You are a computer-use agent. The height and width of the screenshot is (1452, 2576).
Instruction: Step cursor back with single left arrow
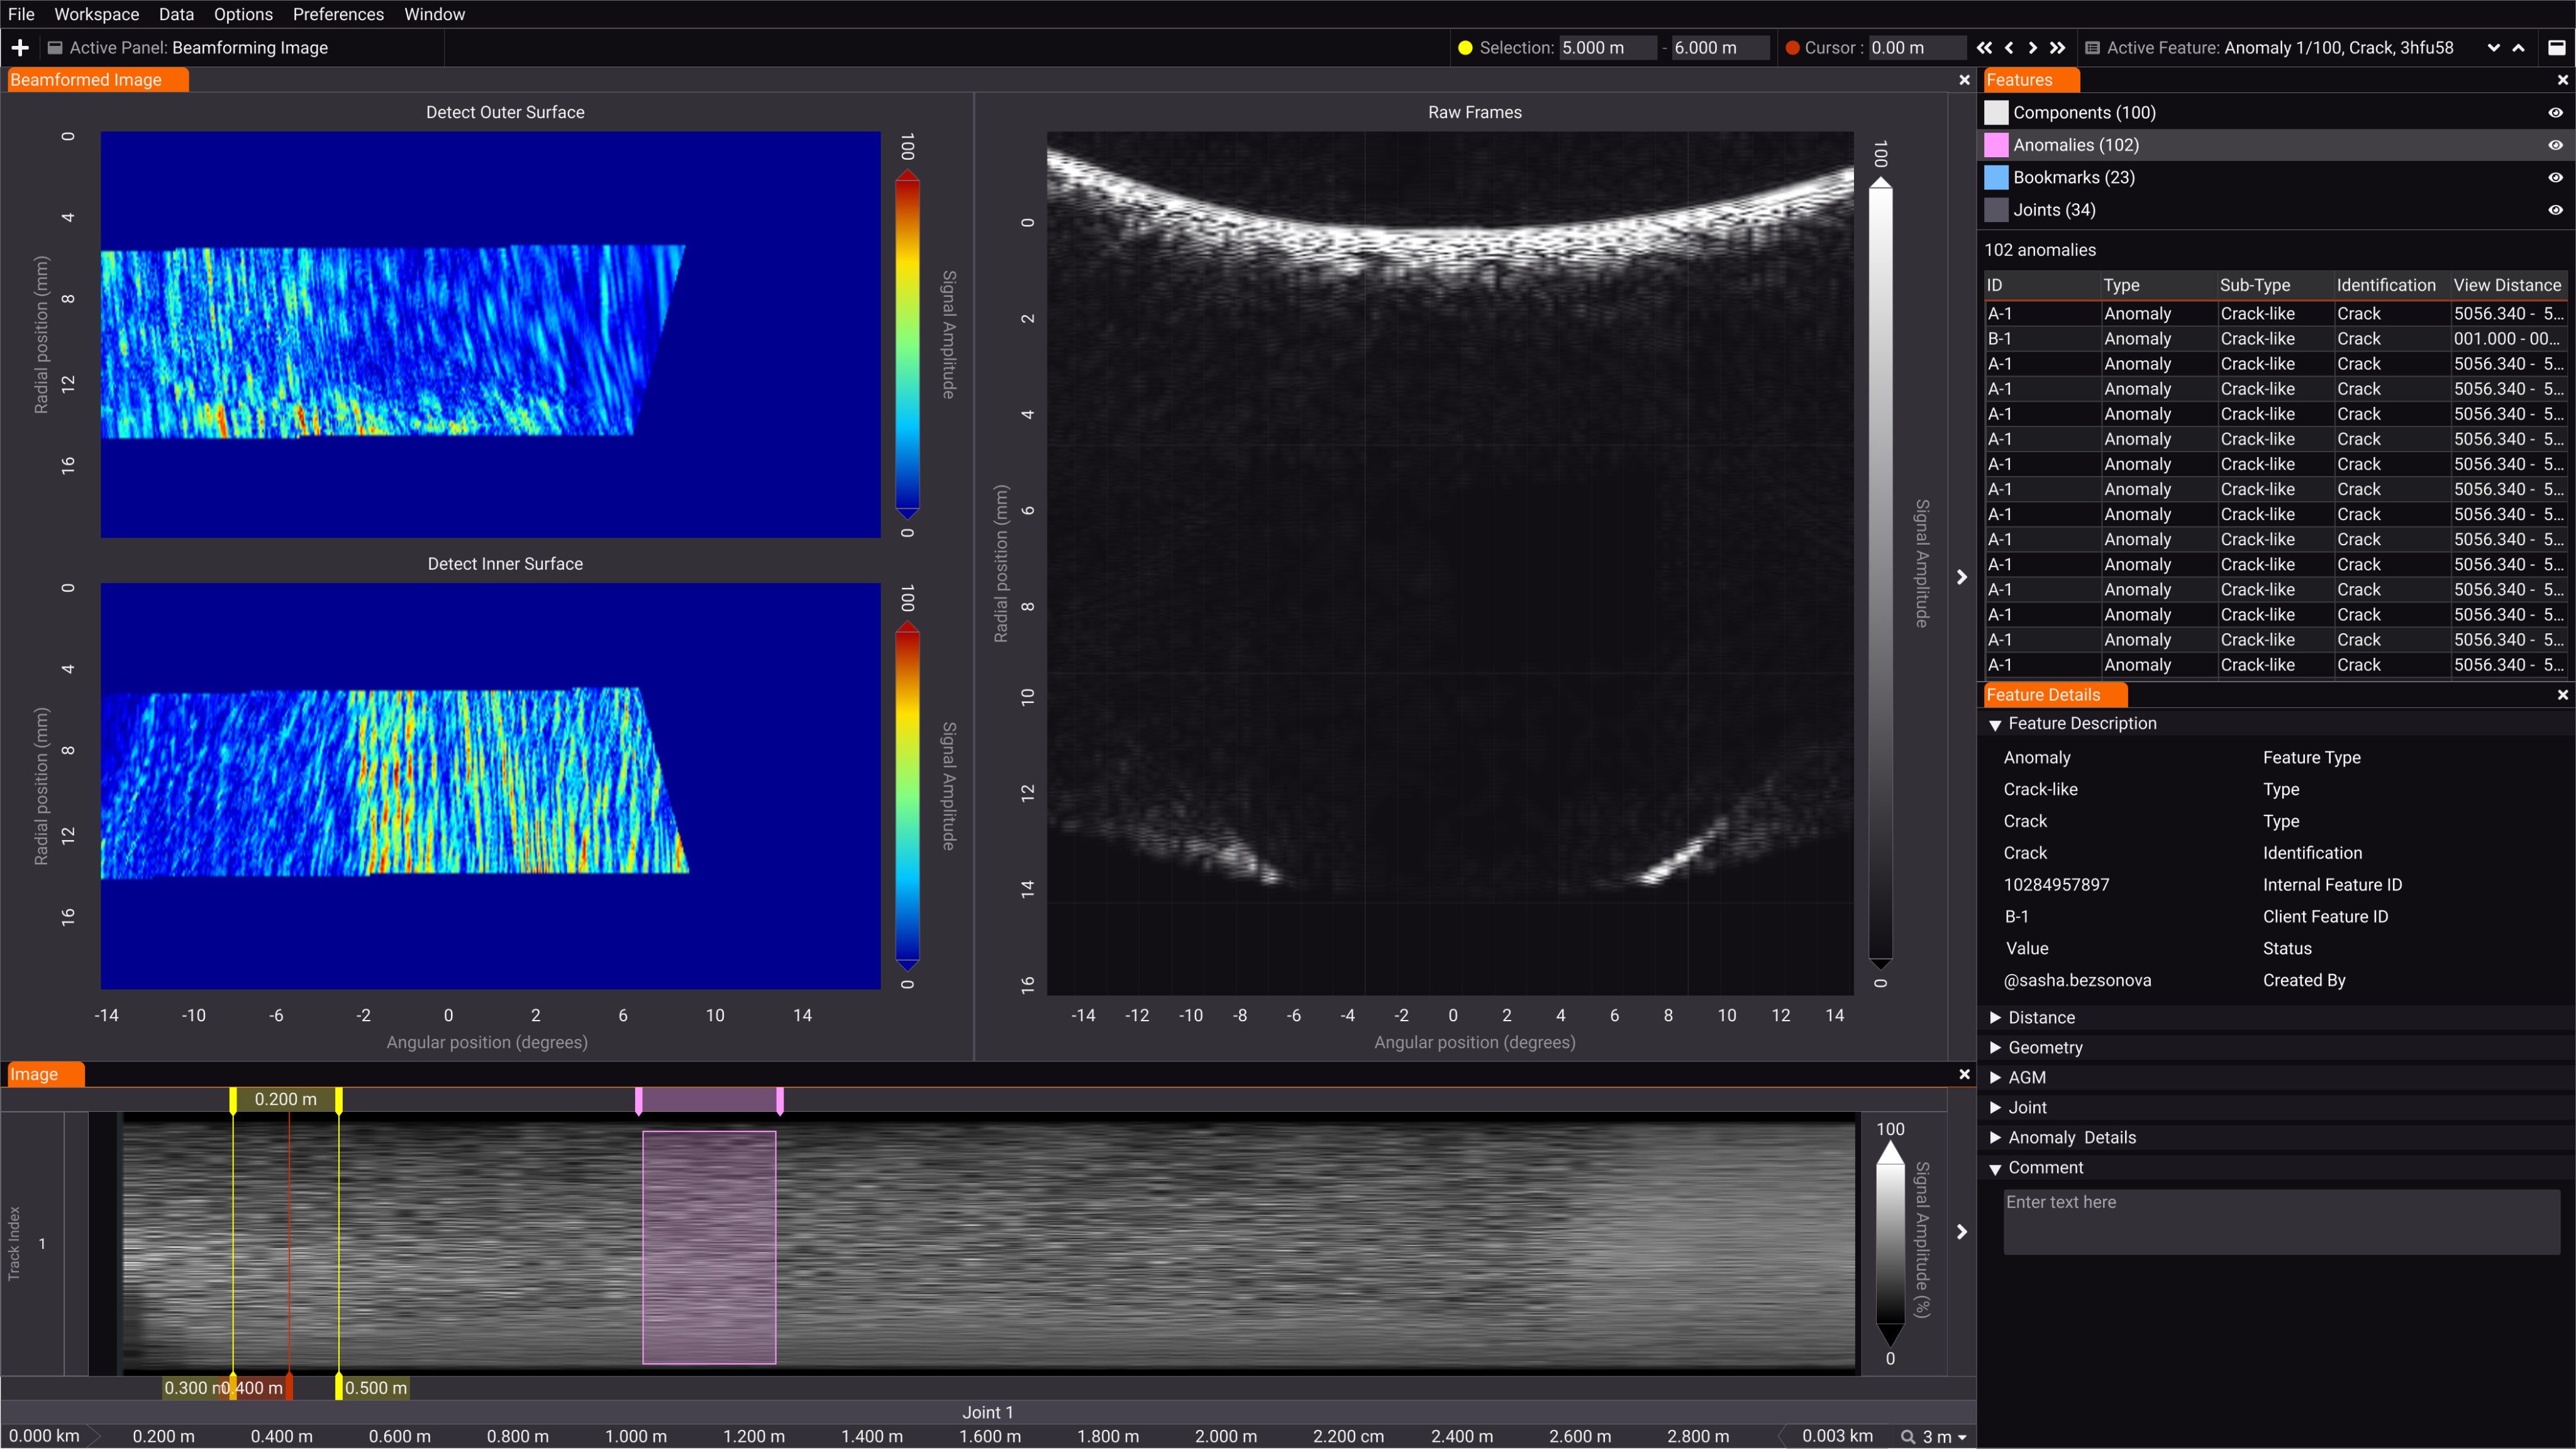tap(2009, 47)
